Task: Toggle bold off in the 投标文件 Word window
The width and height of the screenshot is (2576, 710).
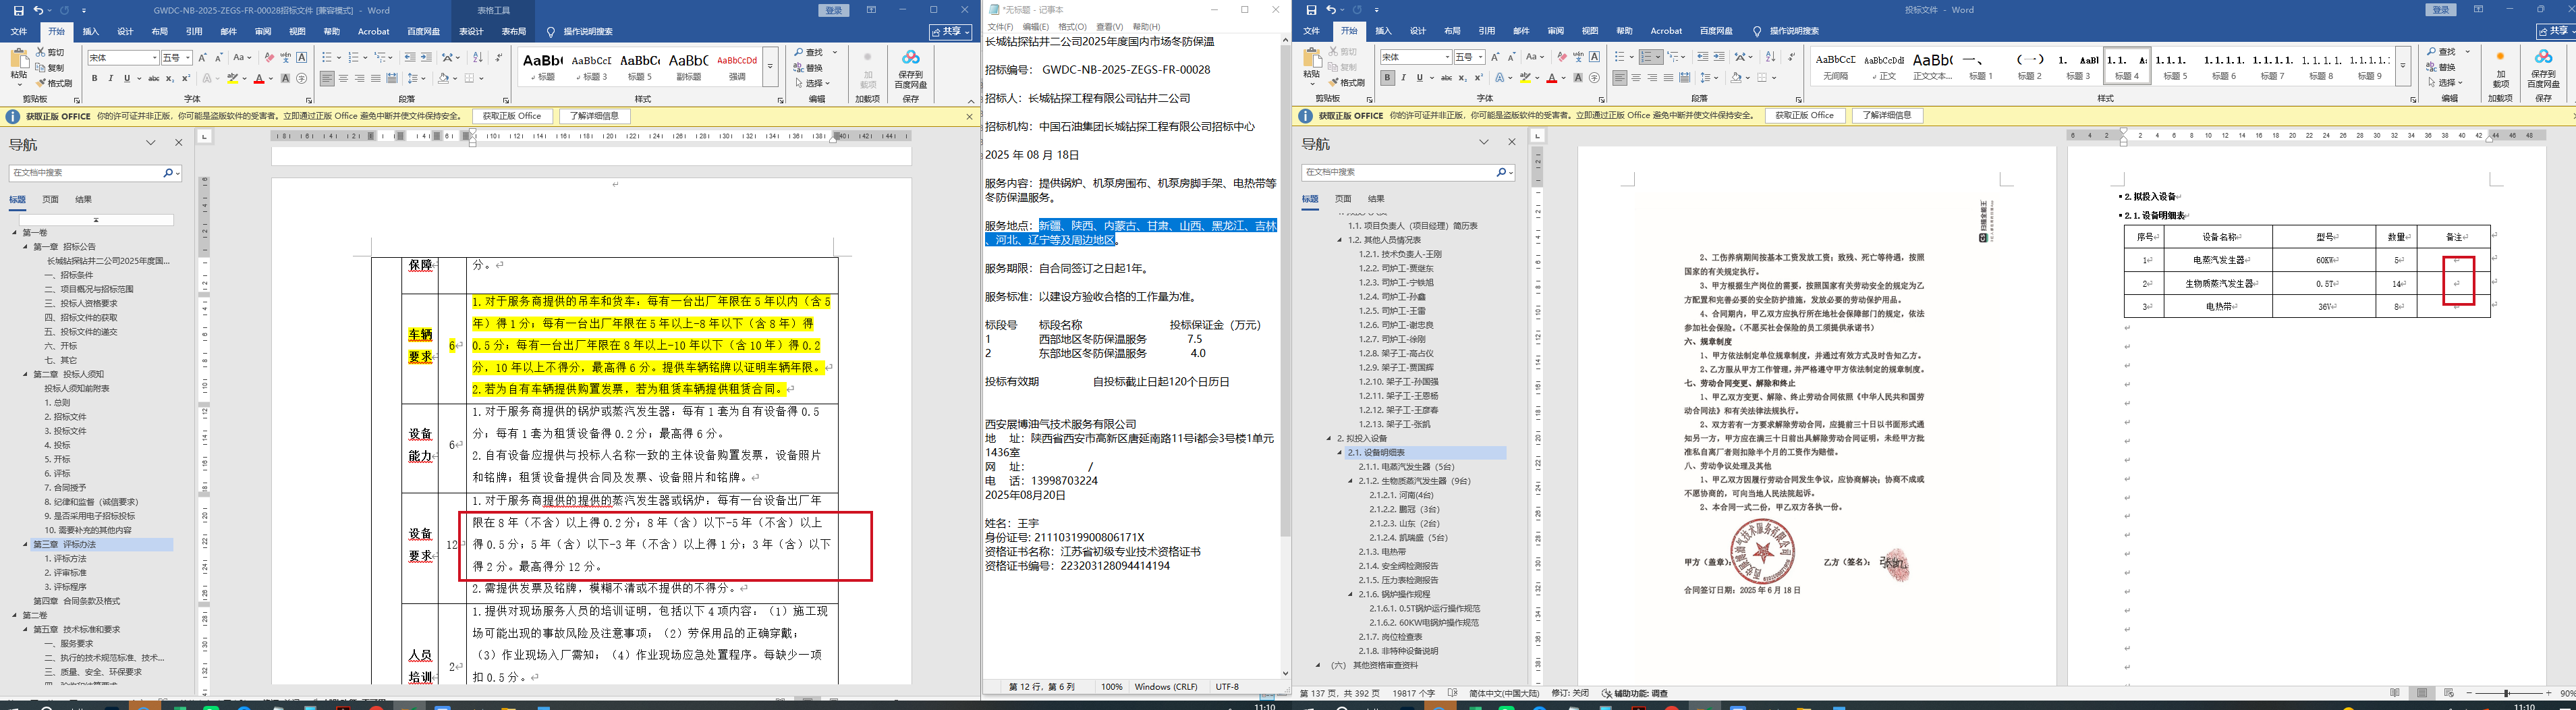Action: pyautogui.click(x=1387, y=78)
